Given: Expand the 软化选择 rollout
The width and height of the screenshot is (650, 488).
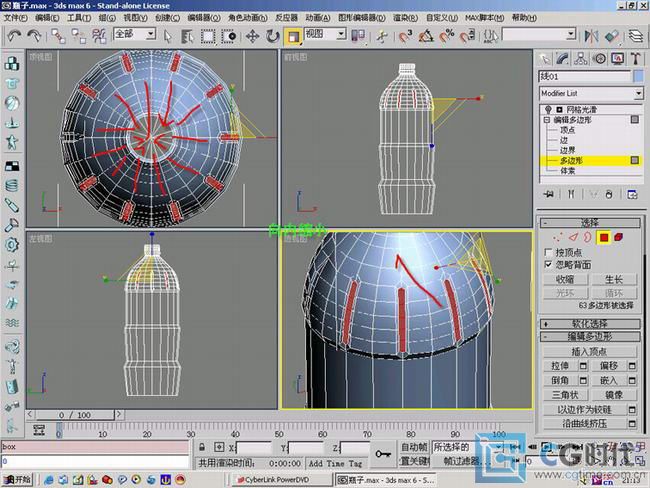Looking at the screenshot, I should (590, 324).
